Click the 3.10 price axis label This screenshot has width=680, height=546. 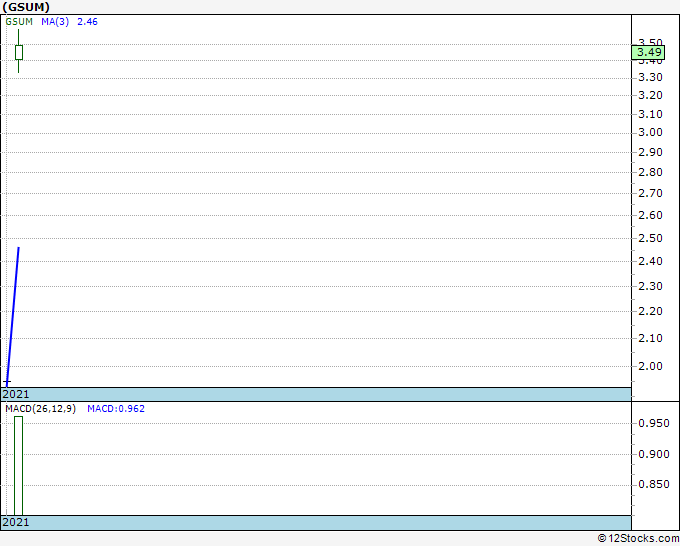651,114
